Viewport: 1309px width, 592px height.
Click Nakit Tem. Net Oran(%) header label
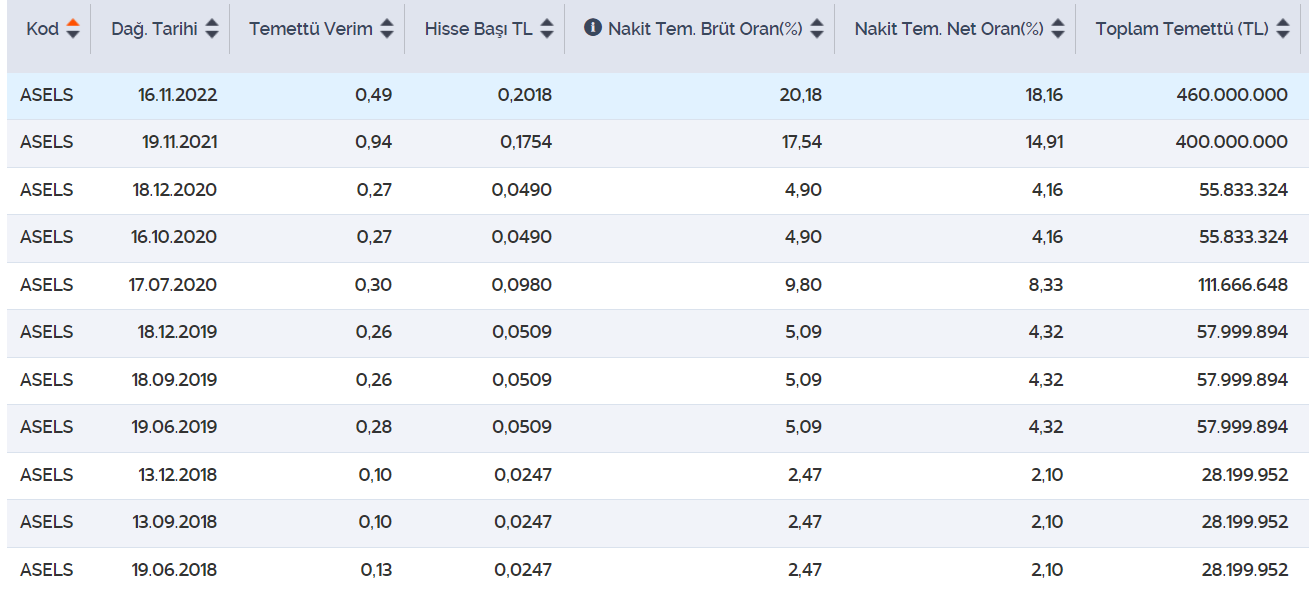click(x=950, y=29)
